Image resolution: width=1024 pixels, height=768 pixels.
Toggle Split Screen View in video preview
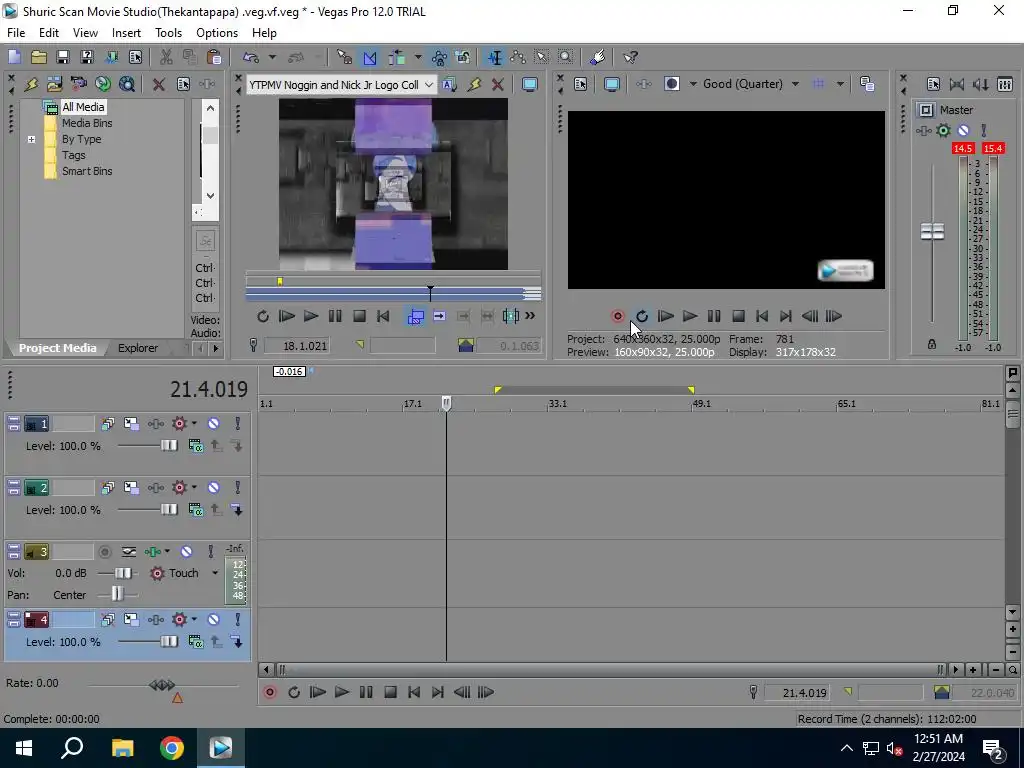672,84
